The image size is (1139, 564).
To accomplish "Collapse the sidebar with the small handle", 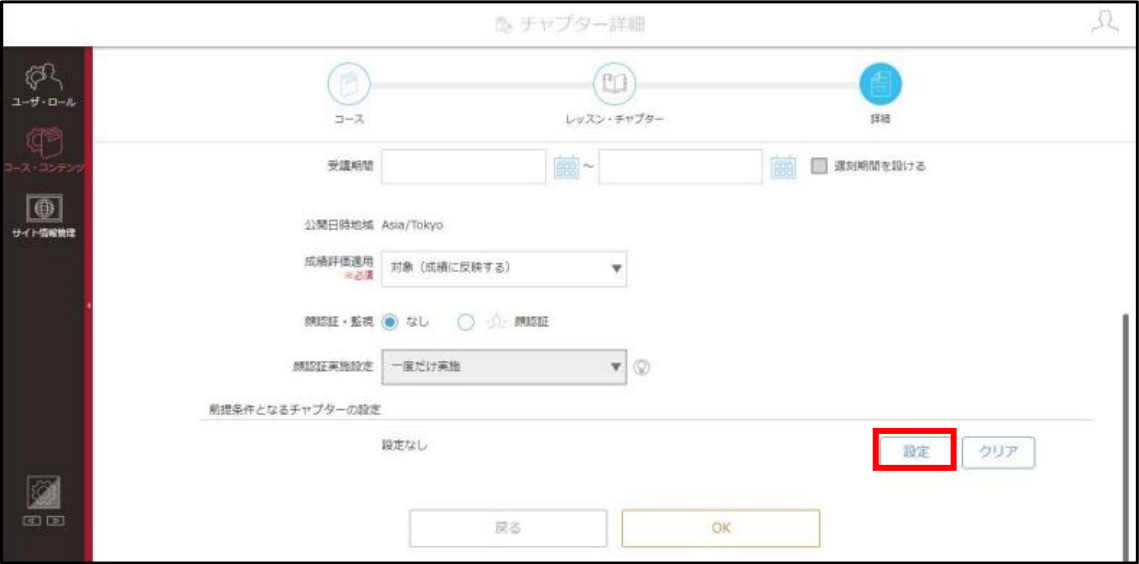I will point(89,306).
